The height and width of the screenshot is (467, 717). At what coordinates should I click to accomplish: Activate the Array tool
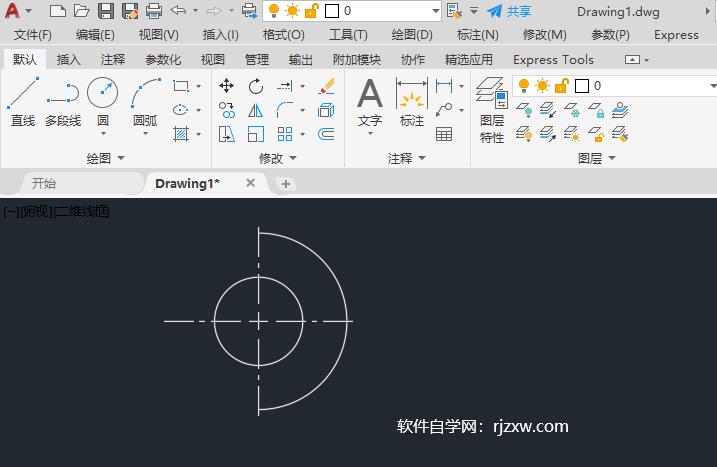285,134
